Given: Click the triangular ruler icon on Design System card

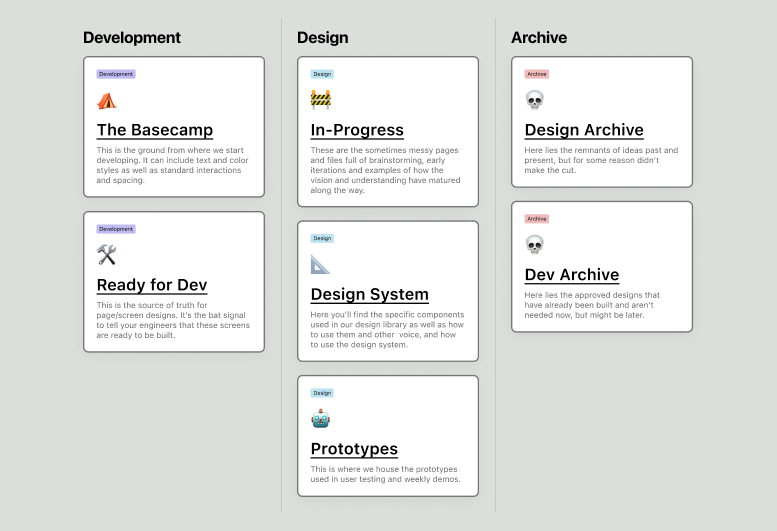Looking at the screenshot, I should pos(320,264).
